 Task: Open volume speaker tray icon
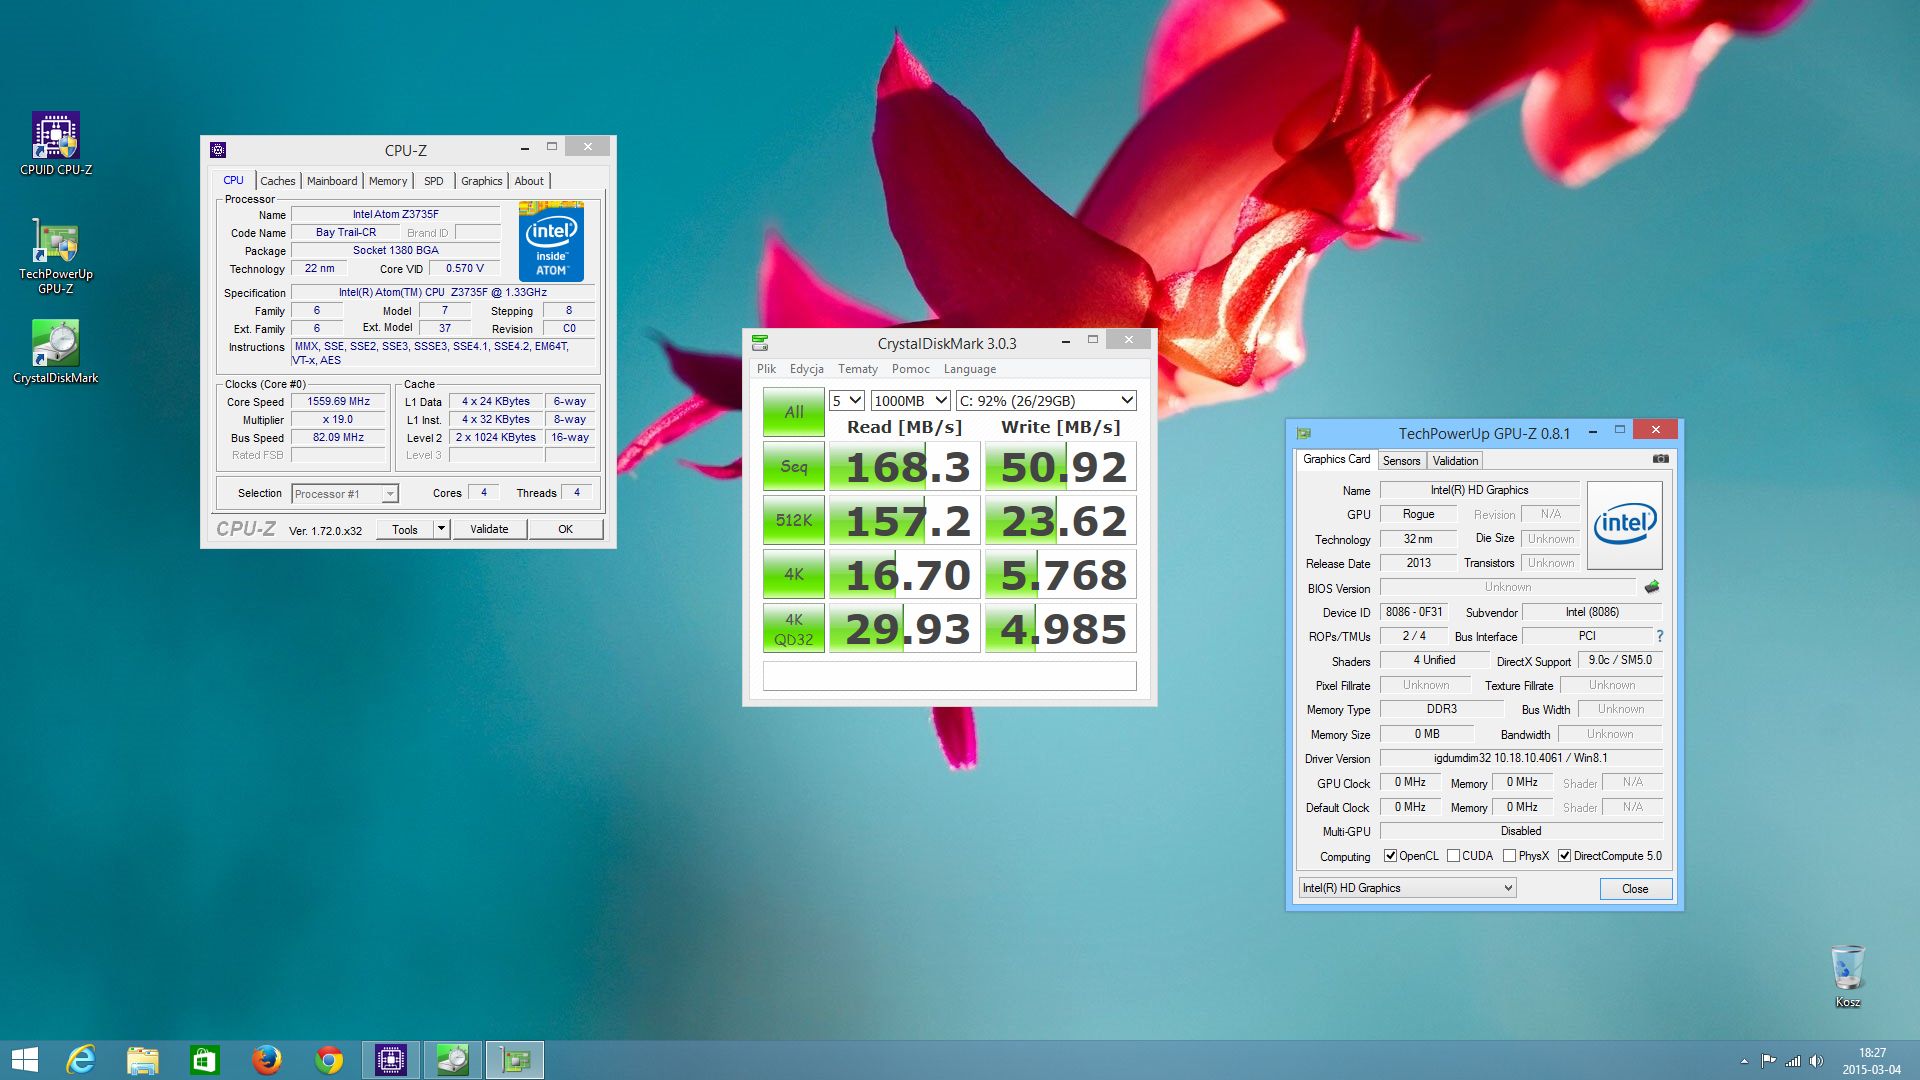coord(1816,1061)
